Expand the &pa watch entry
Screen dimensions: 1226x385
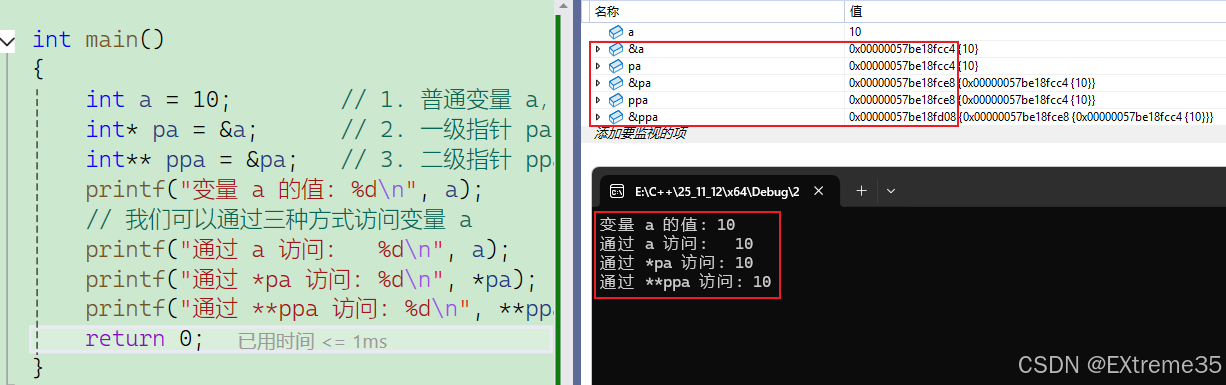point(598,82)
